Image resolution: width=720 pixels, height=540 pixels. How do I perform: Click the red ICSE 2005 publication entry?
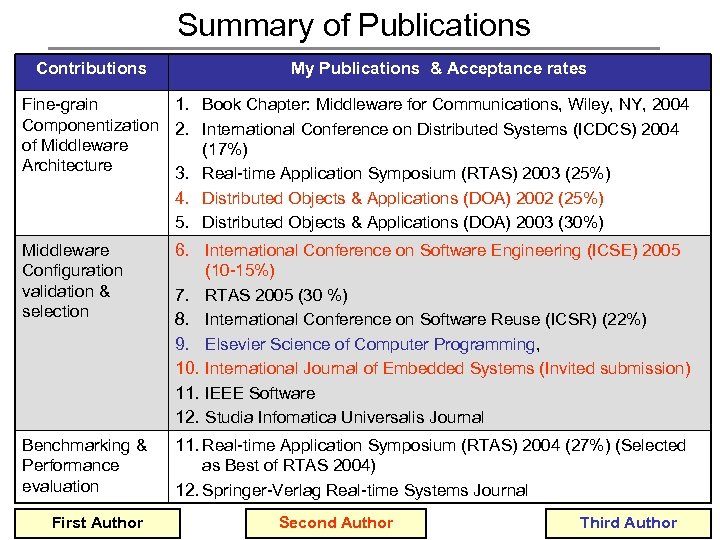428,260
